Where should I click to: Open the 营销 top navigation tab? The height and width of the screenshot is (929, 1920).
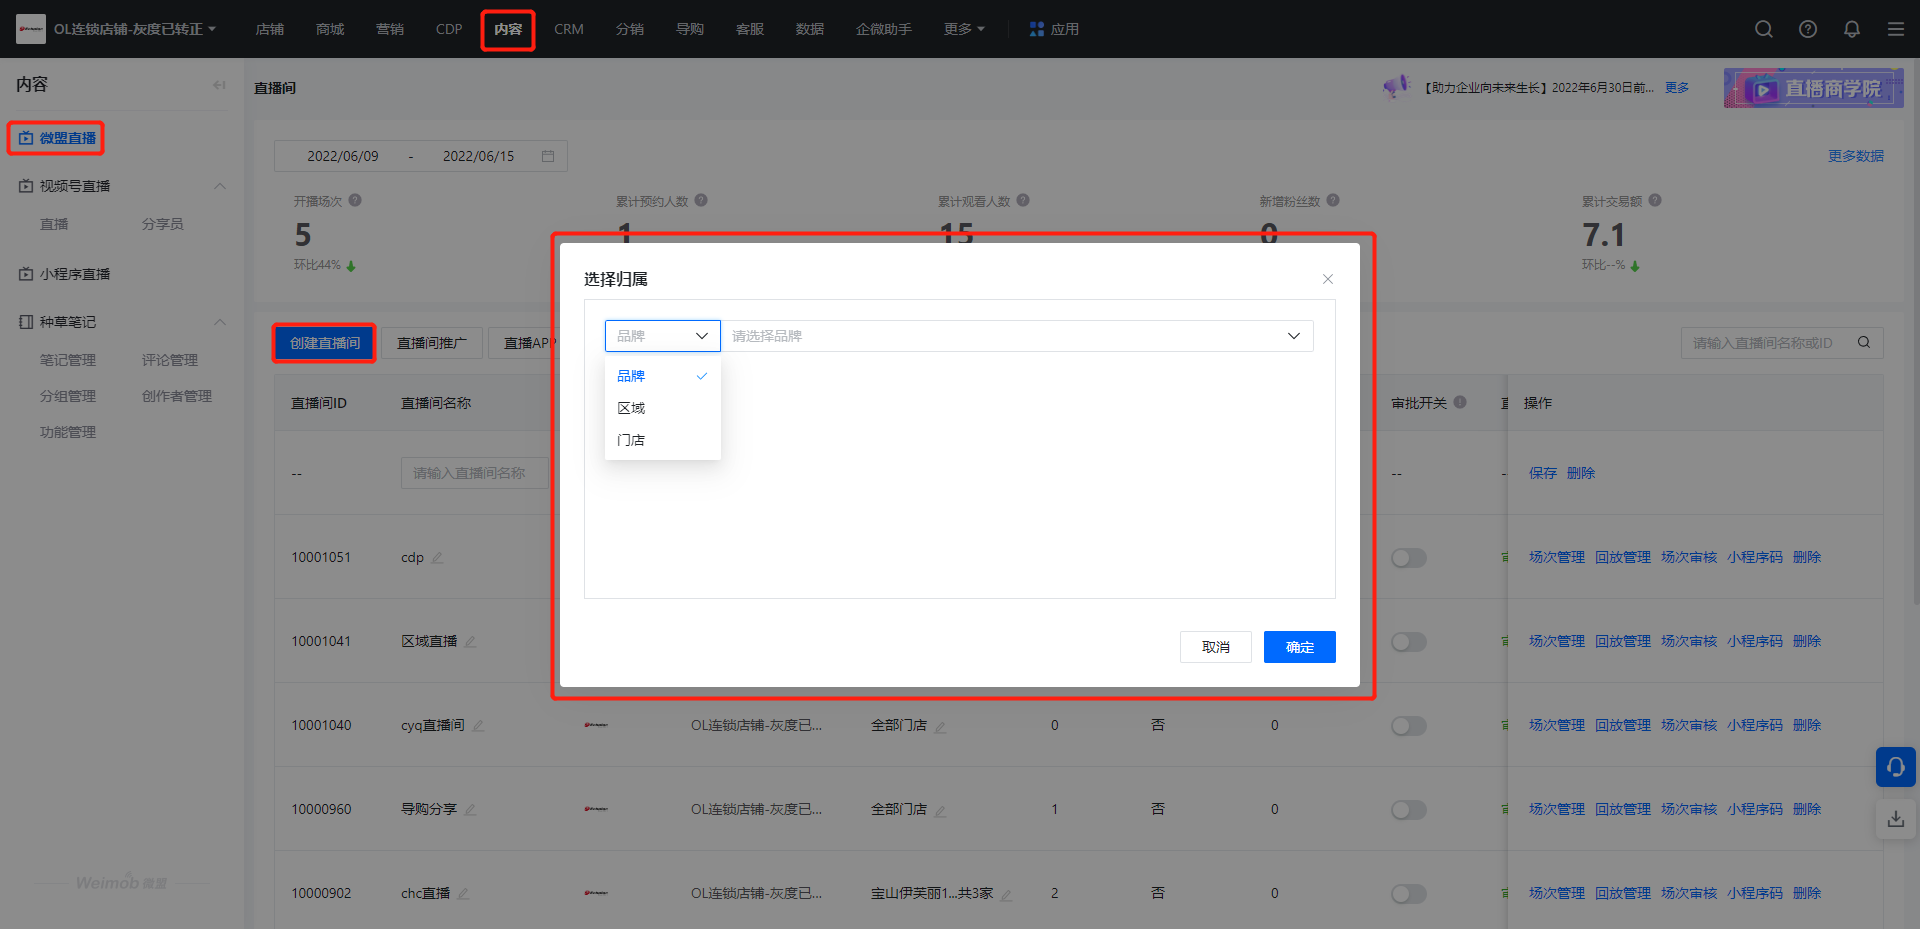[390, 29]
